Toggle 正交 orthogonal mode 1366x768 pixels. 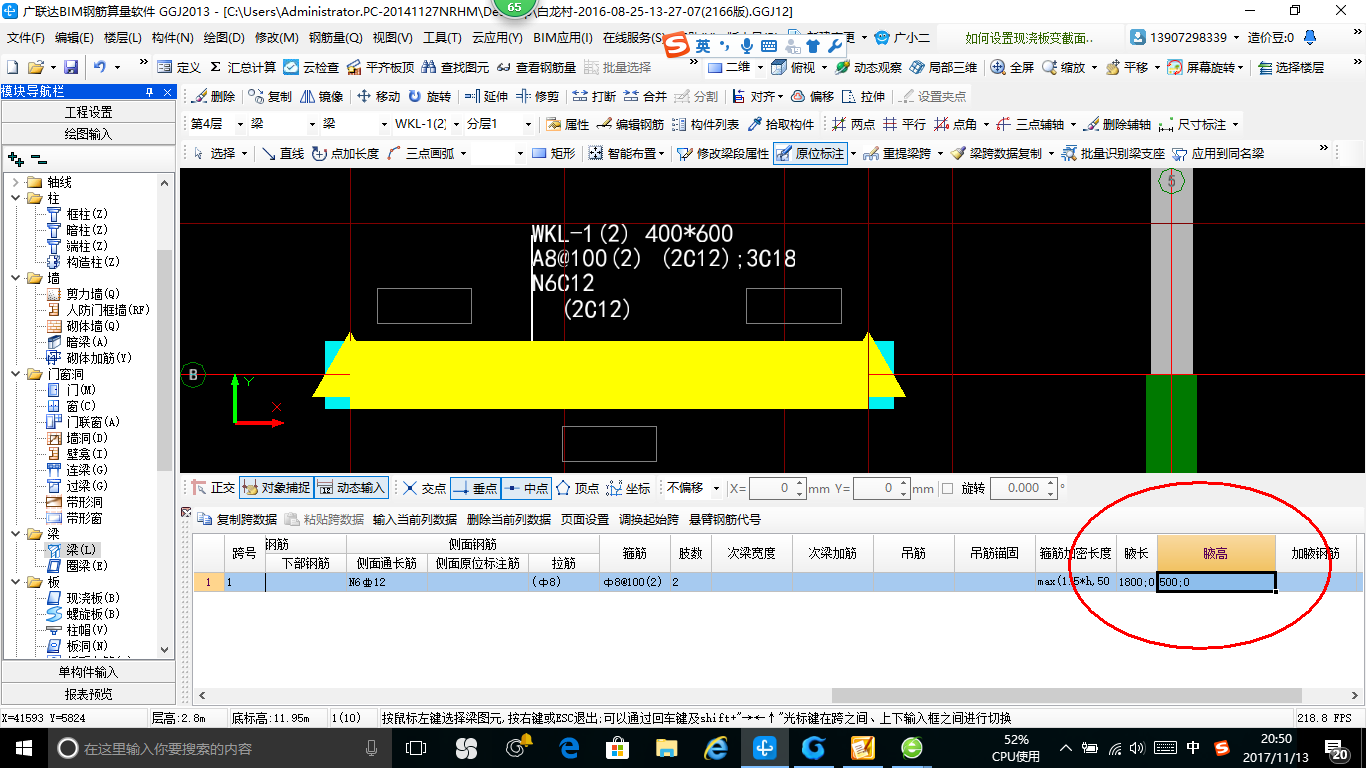click(x=213, y=488)
